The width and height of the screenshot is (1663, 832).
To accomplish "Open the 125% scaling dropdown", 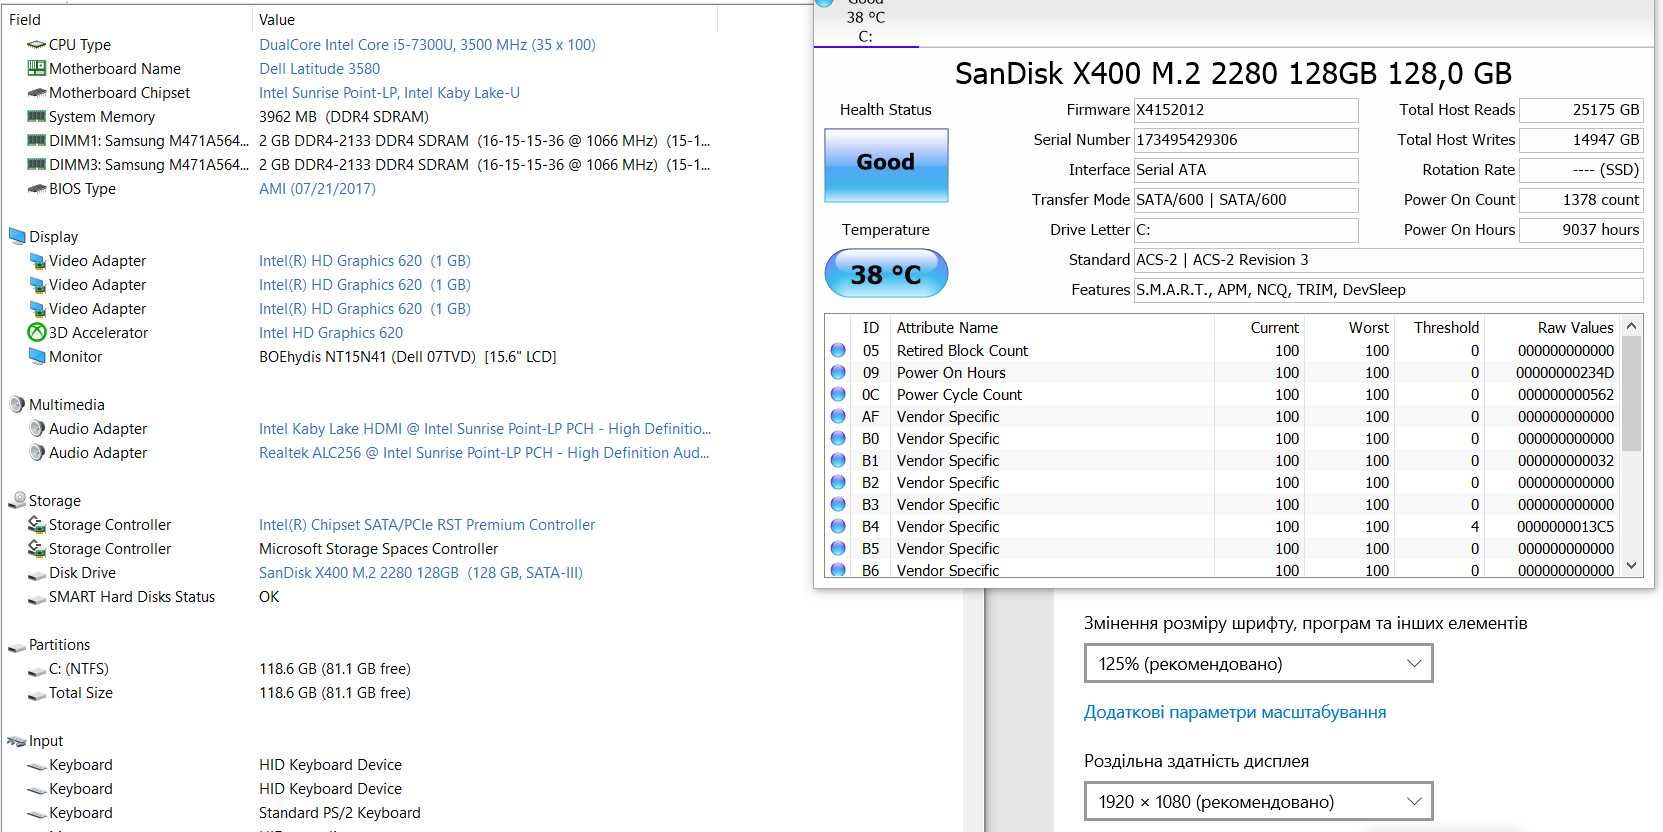I will tap(1258, 664).
